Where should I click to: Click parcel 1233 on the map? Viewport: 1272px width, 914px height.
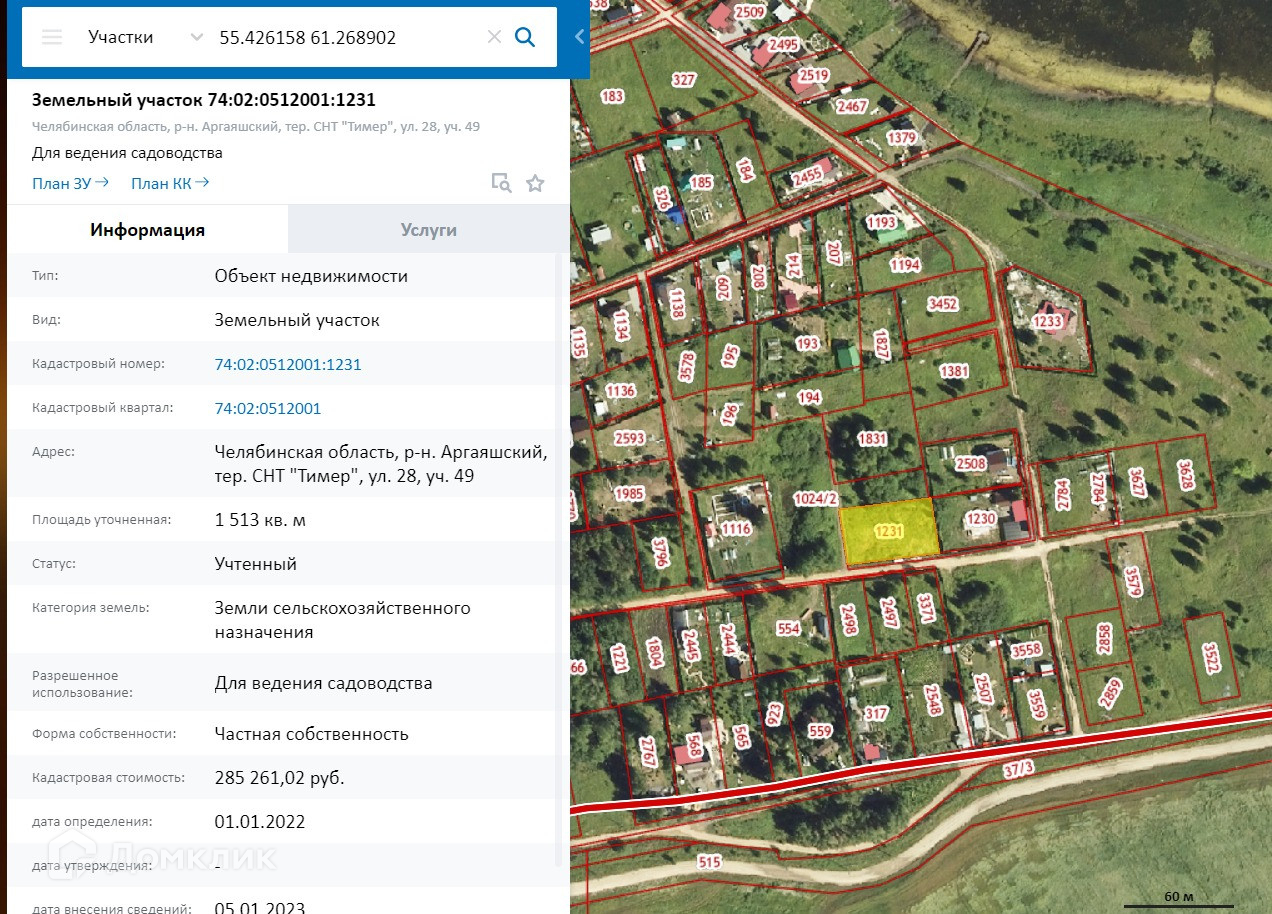[1047, 322]
